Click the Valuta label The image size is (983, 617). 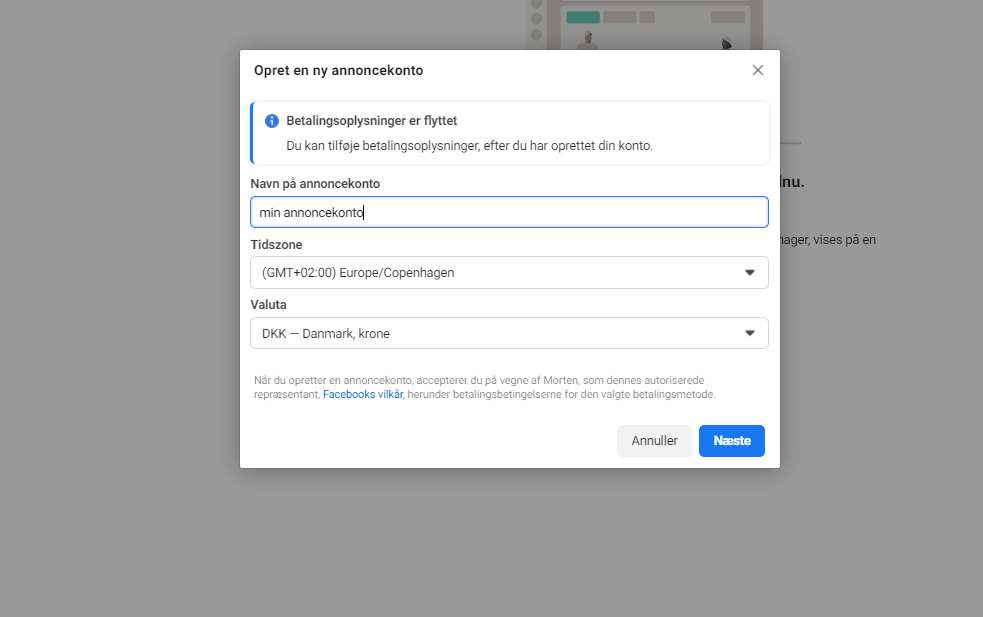tap(268, 305)
